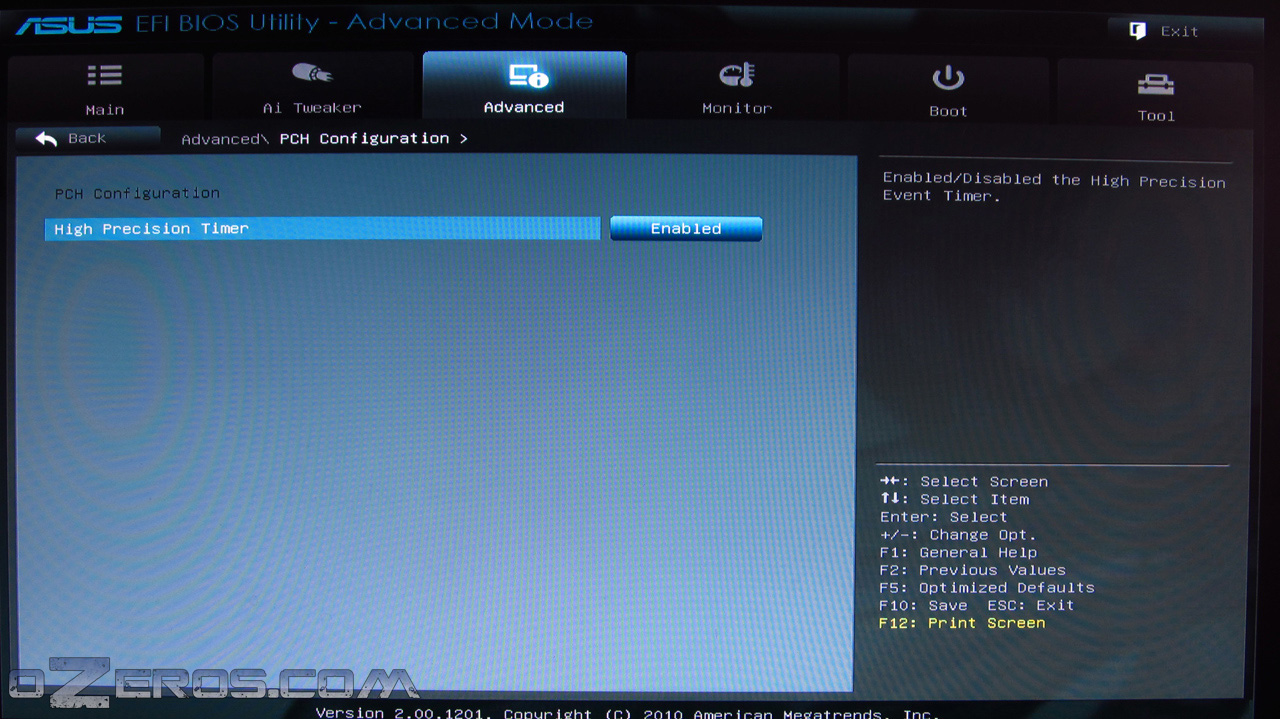Open the Main tab list icon

click(x=104, y=76)
